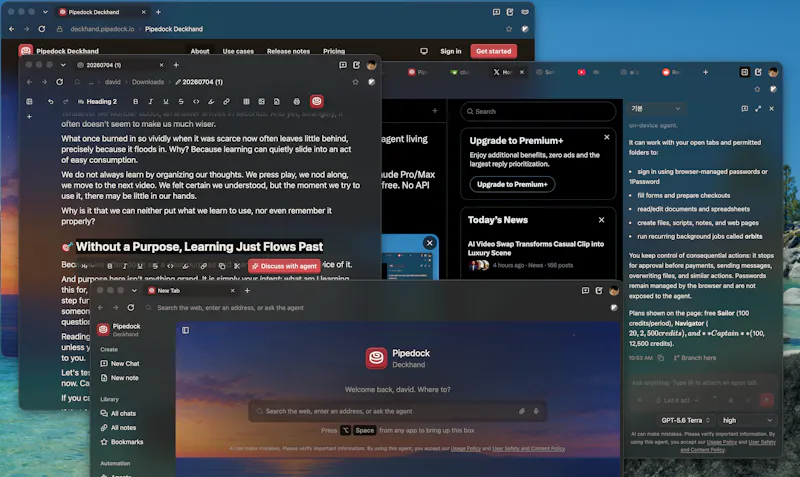This screenshot has height=477, width=800.
Task: Open GPT-5.6 Terra model selector
Action: tap(685, 420)
